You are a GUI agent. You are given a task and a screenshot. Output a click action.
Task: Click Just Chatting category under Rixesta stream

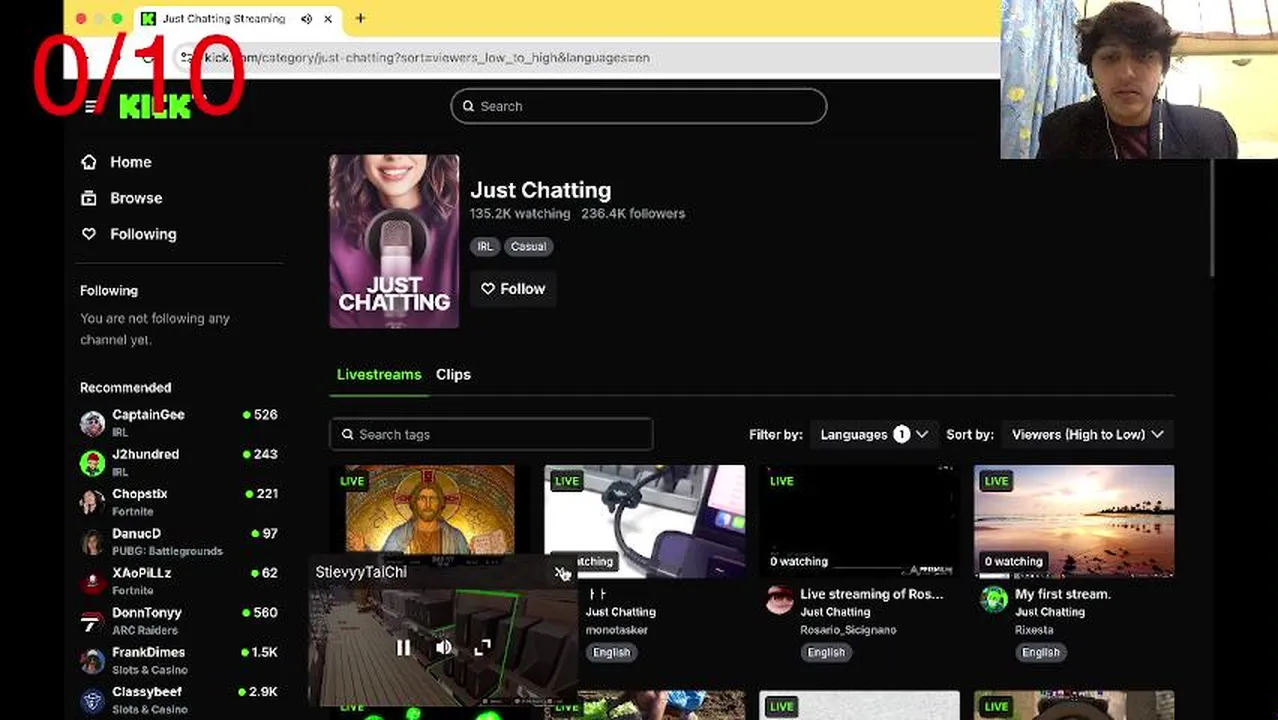pos(1050,612)
